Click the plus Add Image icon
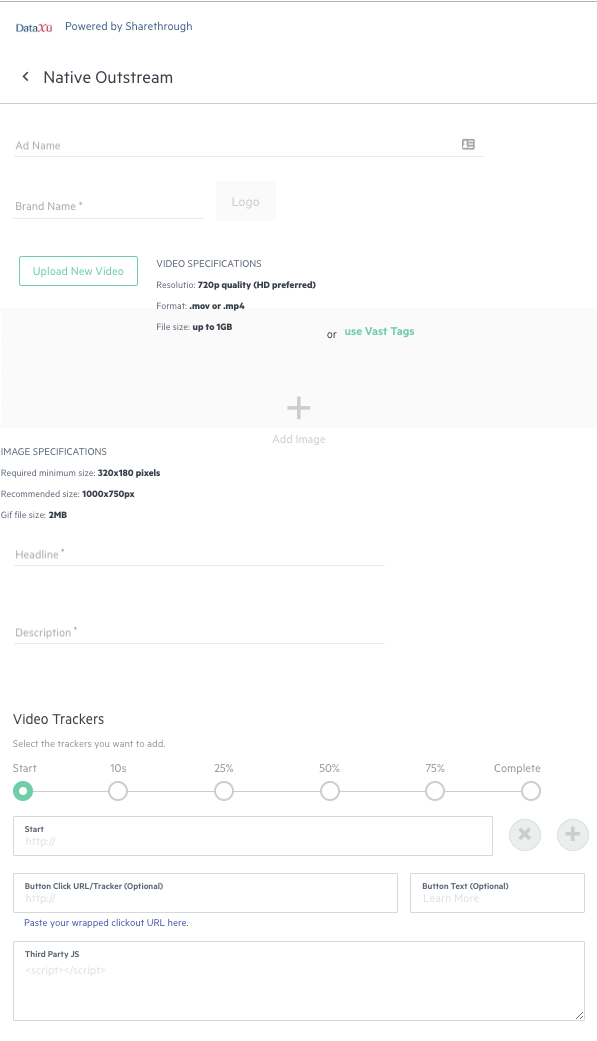 tap(299, 408)
